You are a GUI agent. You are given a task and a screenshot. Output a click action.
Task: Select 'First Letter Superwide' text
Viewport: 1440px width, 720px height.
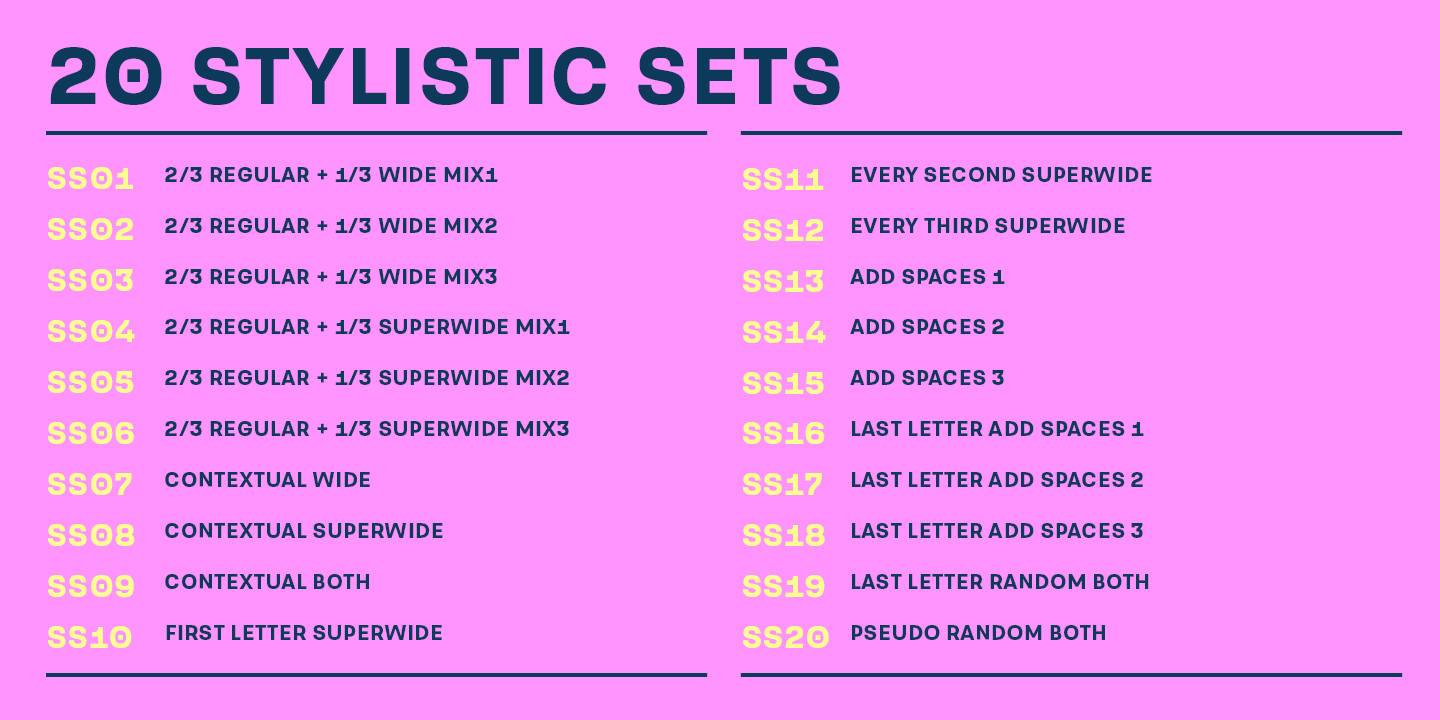coord(304,633)
